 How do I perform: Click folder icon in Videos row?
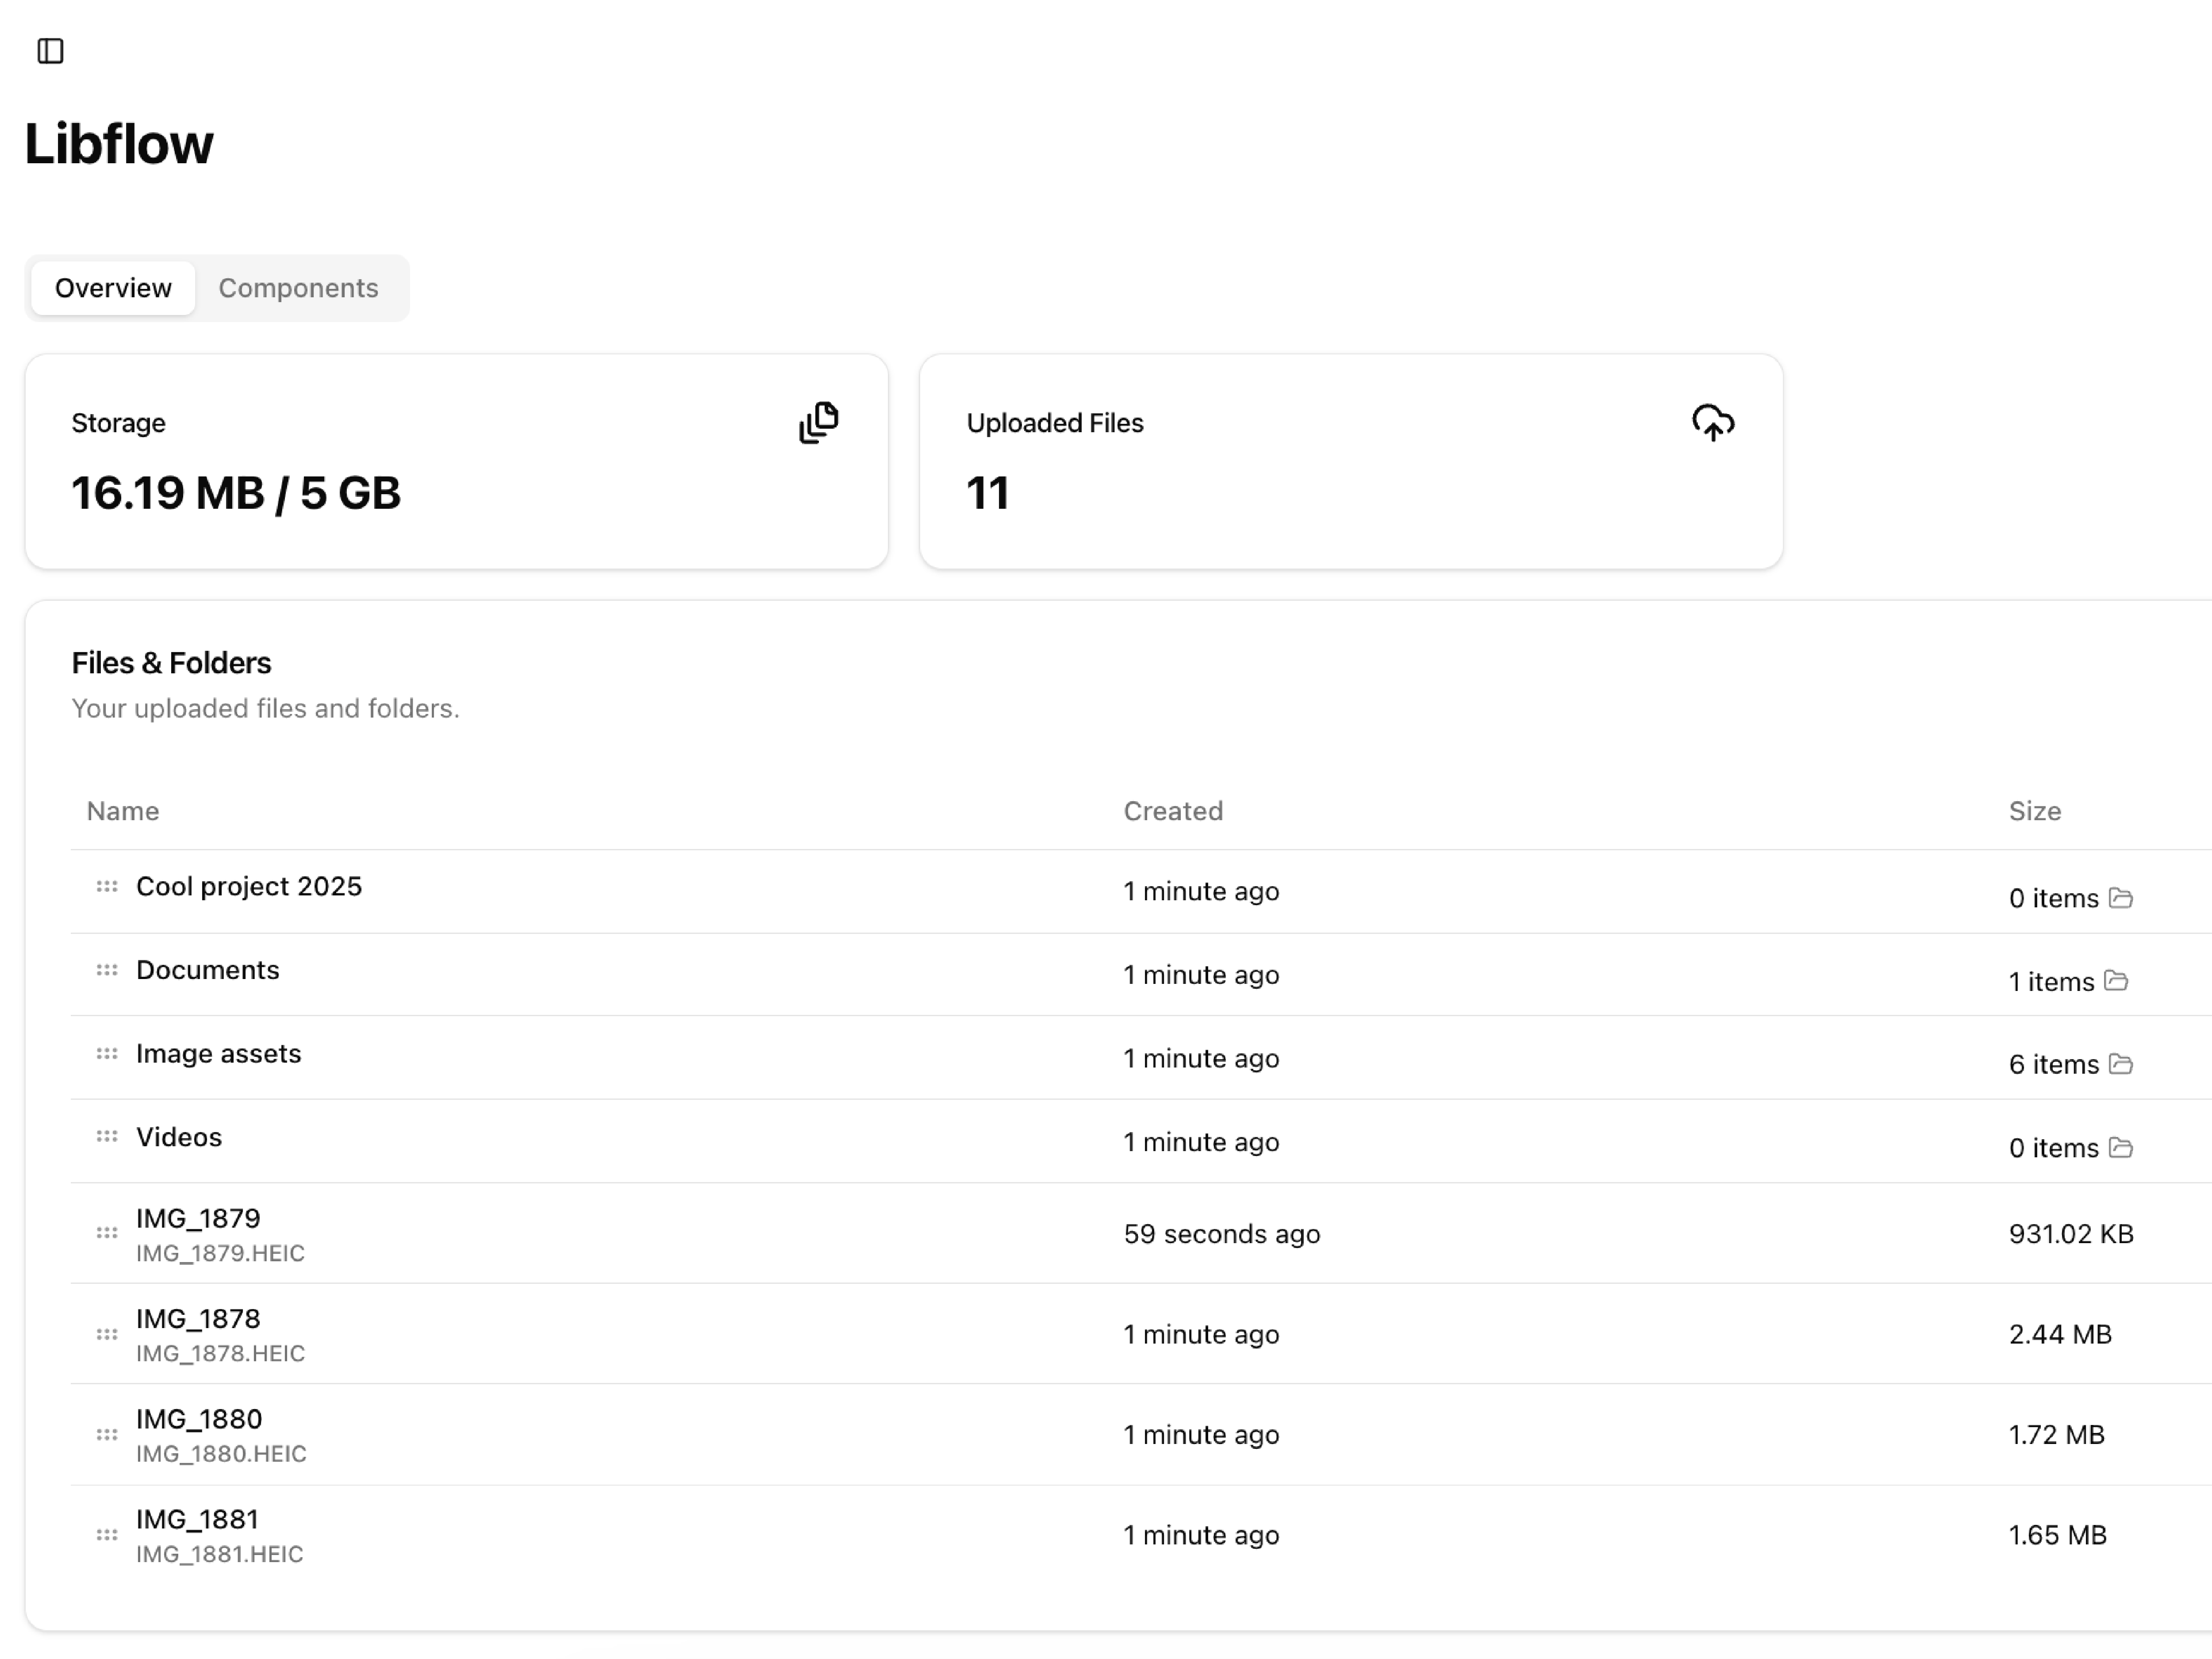pos(2120,1147)
